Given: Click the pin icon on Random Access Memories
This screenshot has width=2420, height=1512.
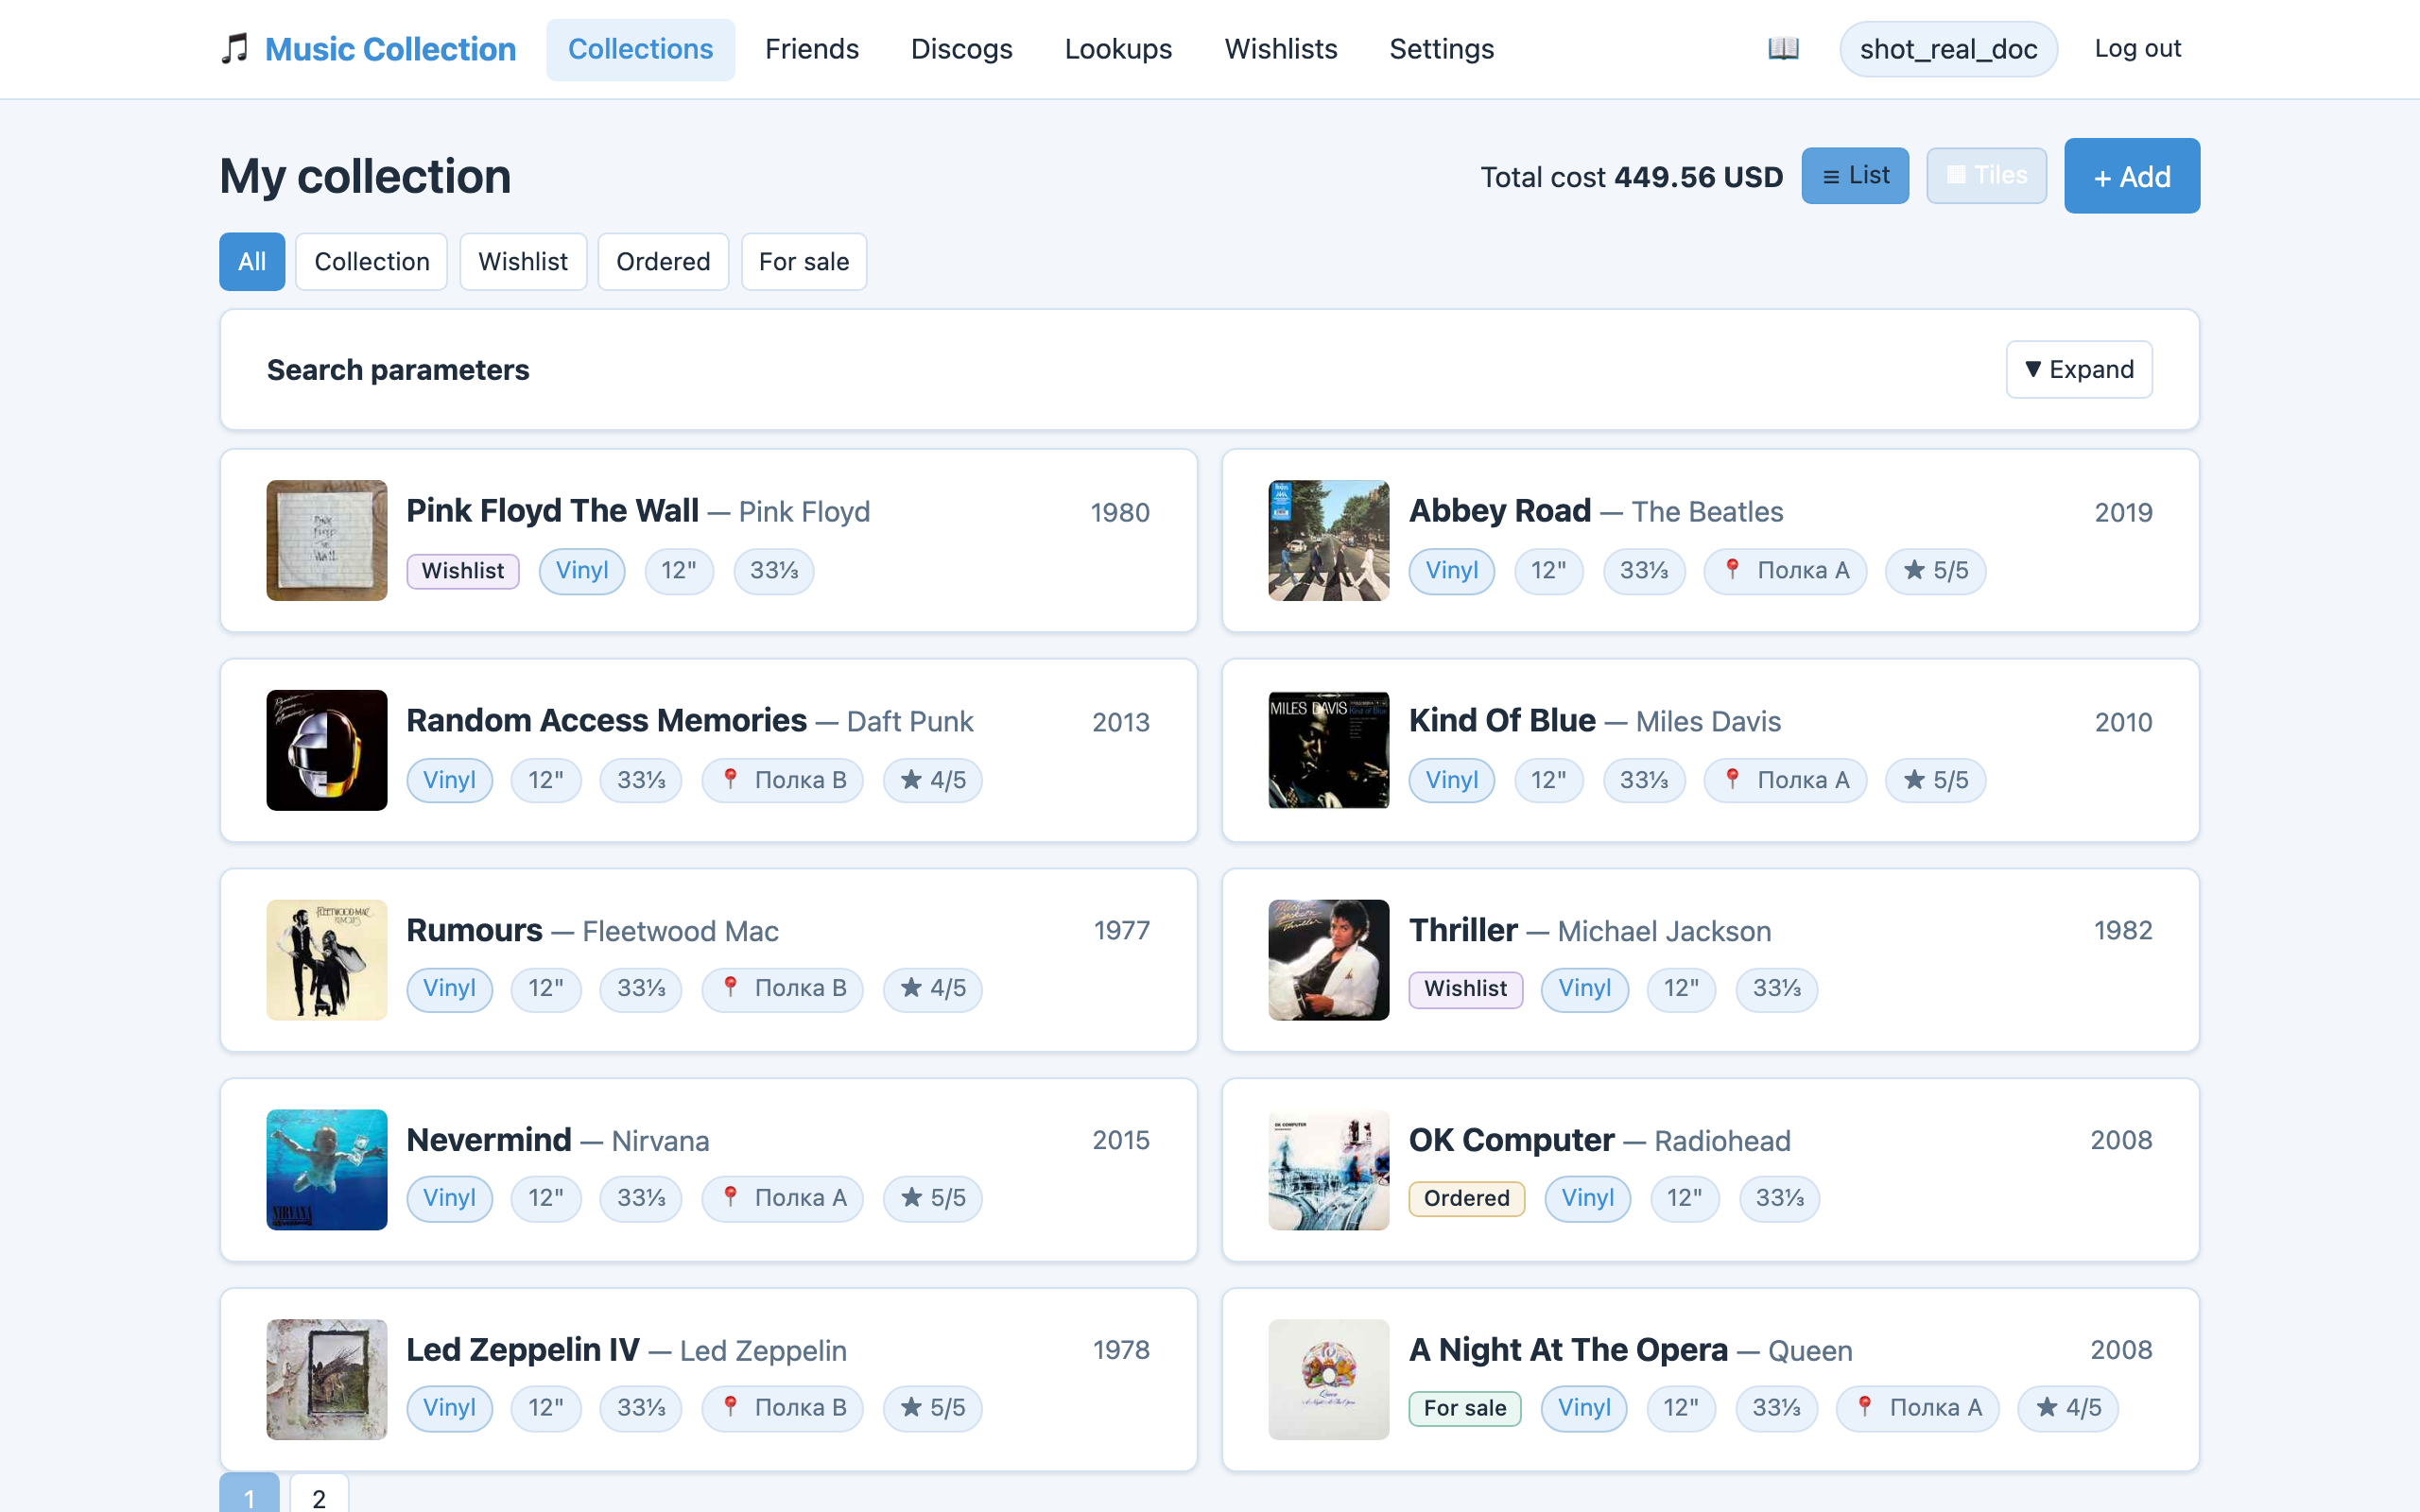Looking at the screenshot, I should [730, 780].
